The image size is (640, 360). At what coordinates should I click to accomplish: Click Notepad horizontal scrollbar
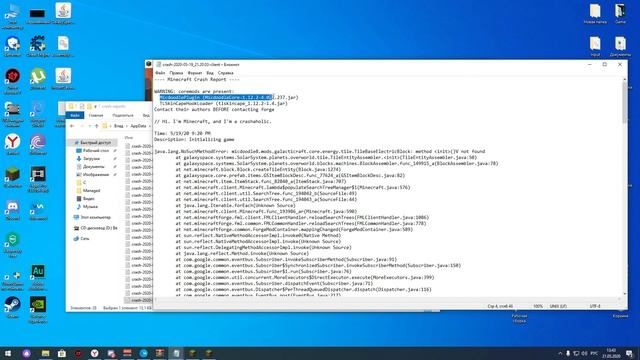388,299
